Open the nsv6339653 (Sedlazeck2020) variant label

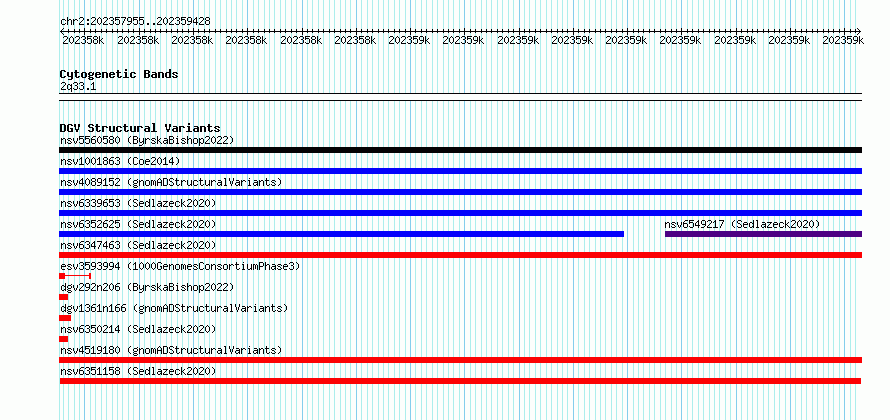tap(138, 203)
